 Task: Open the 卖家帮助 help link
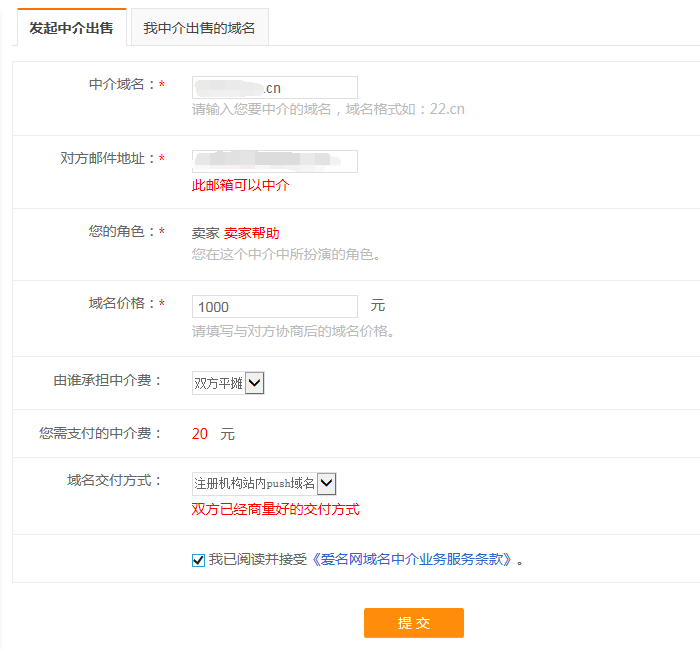coord(251,233)
